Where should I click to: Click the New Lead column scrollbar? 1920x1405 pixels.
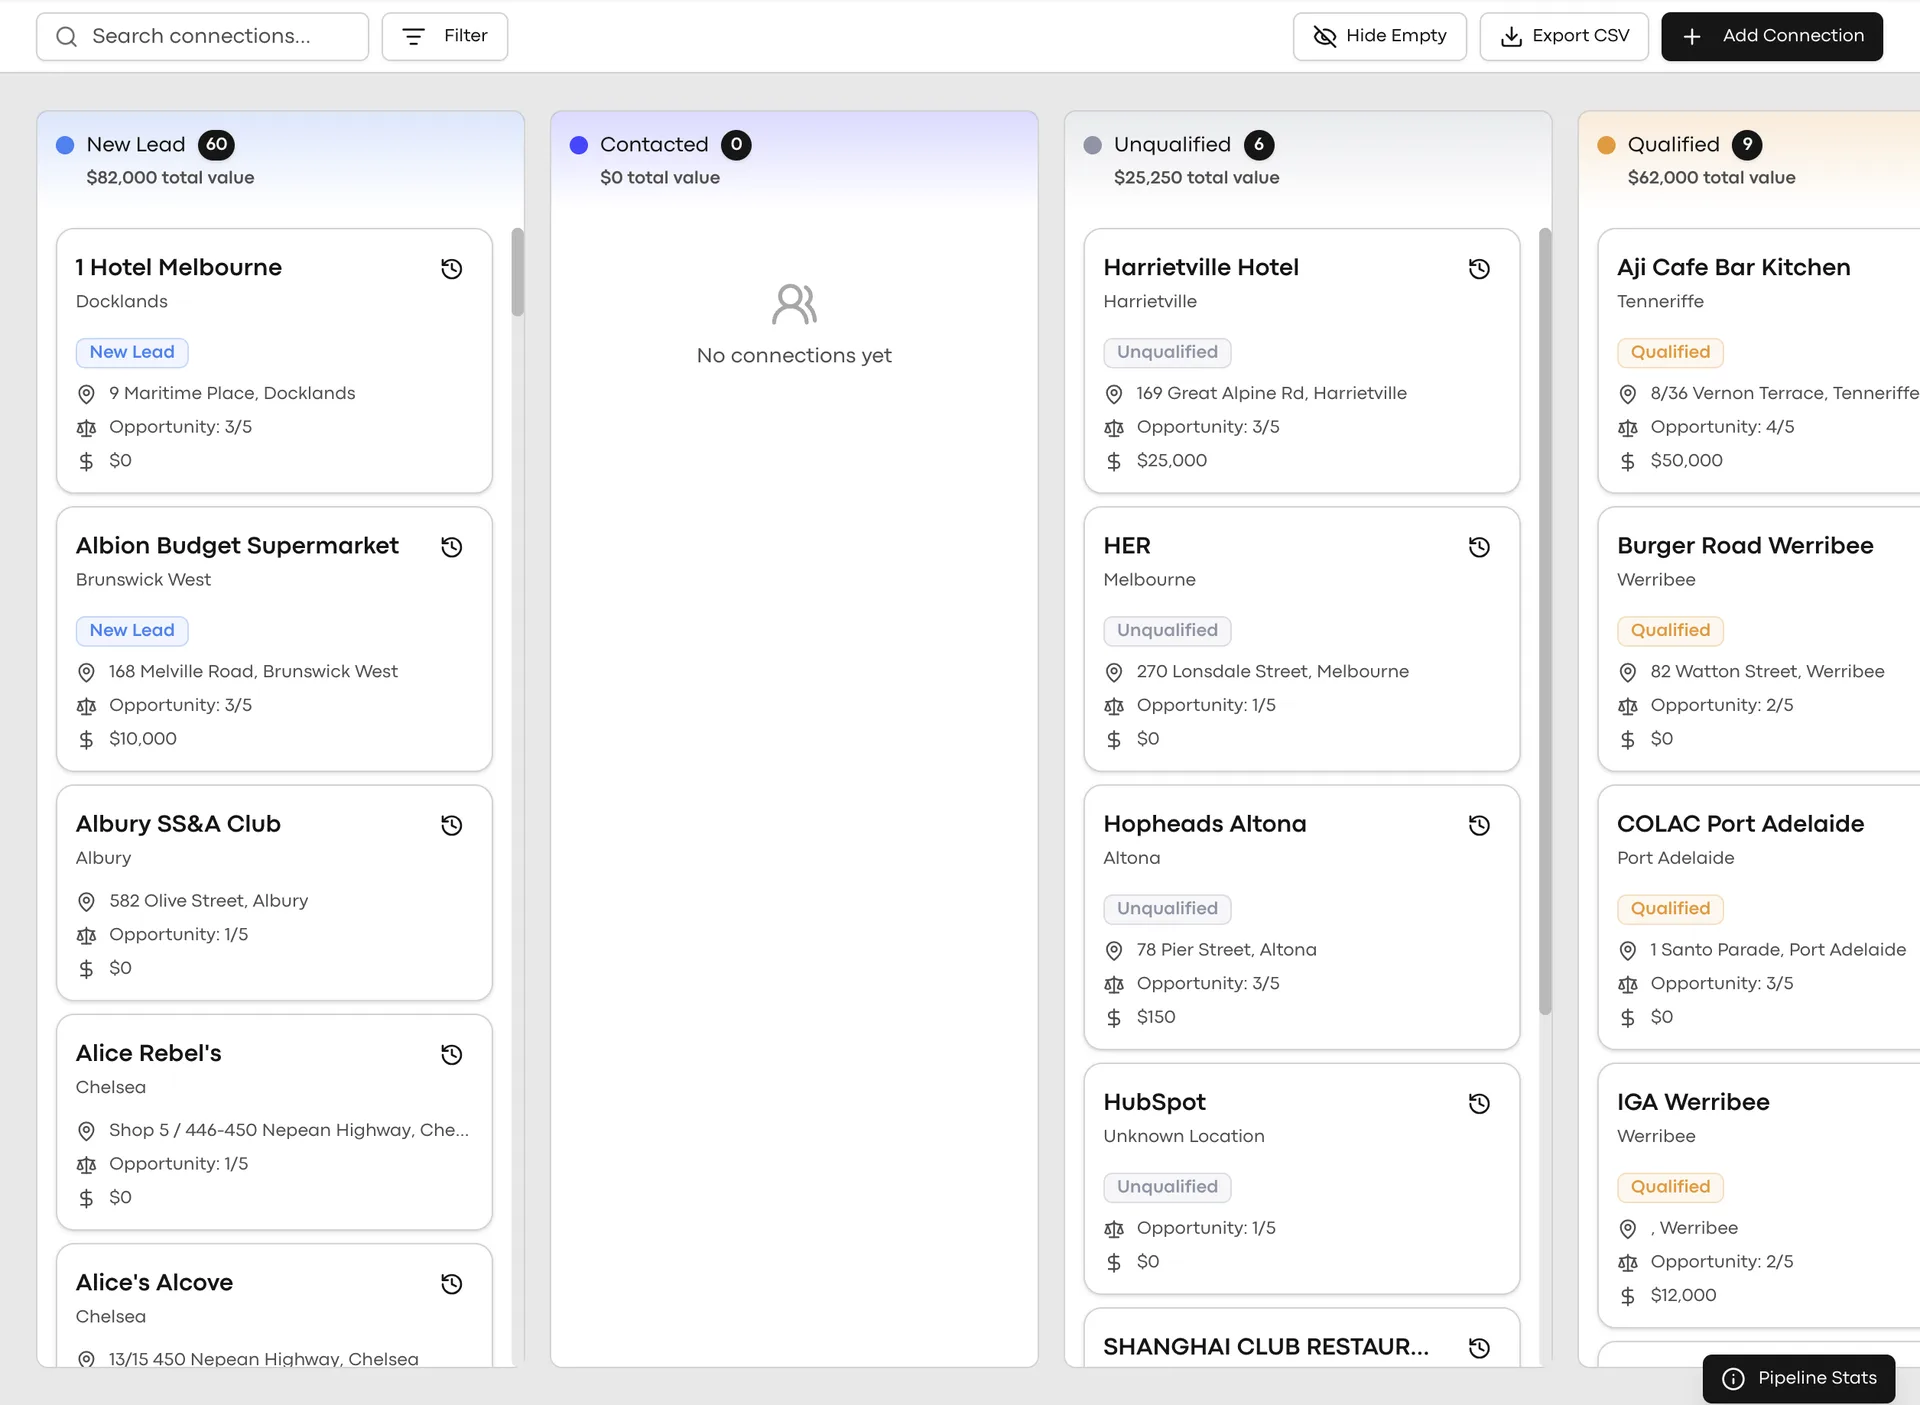pos(517,272)
